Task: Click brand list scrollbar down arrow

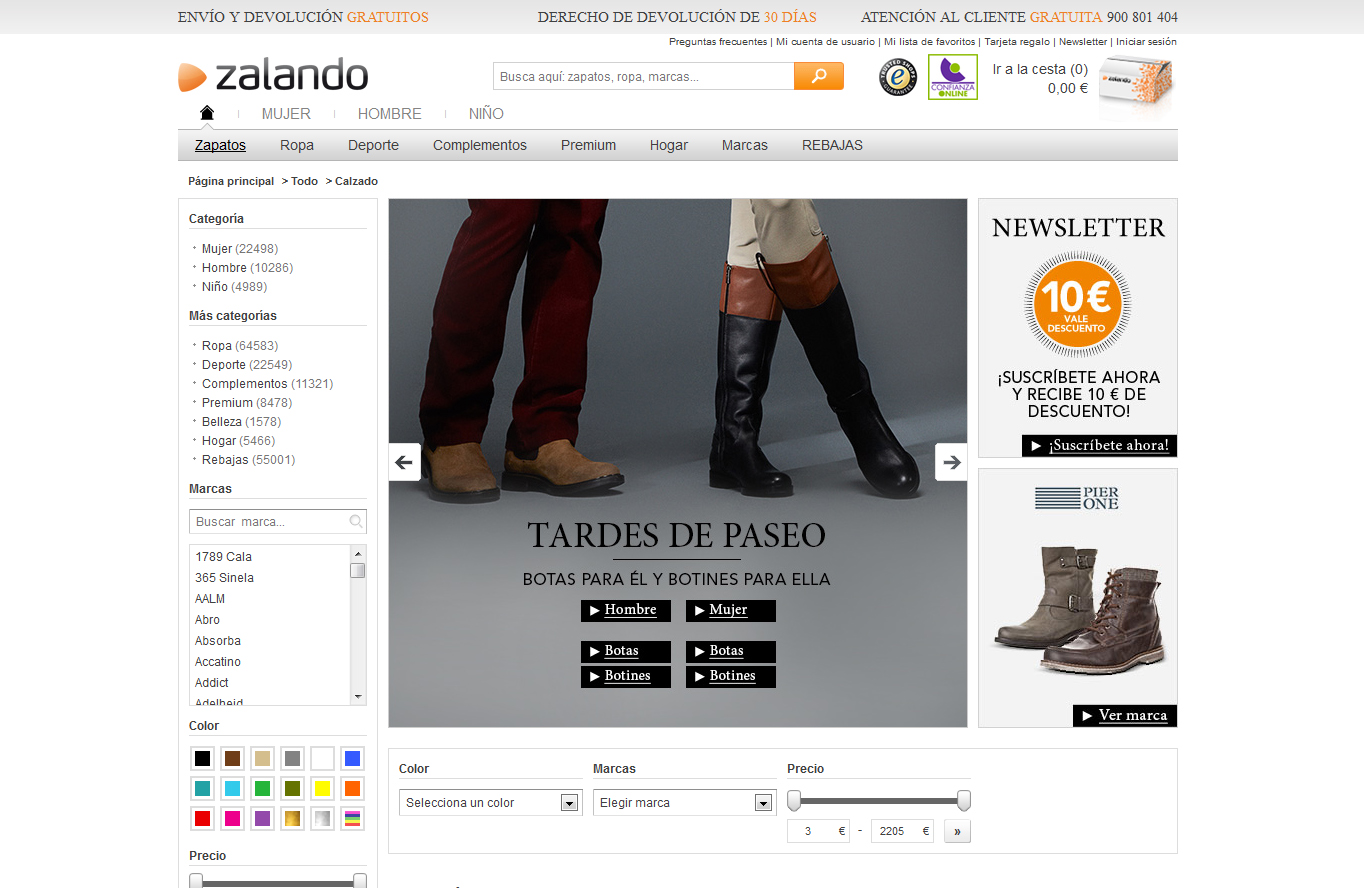Action: [x=358, y=696]
